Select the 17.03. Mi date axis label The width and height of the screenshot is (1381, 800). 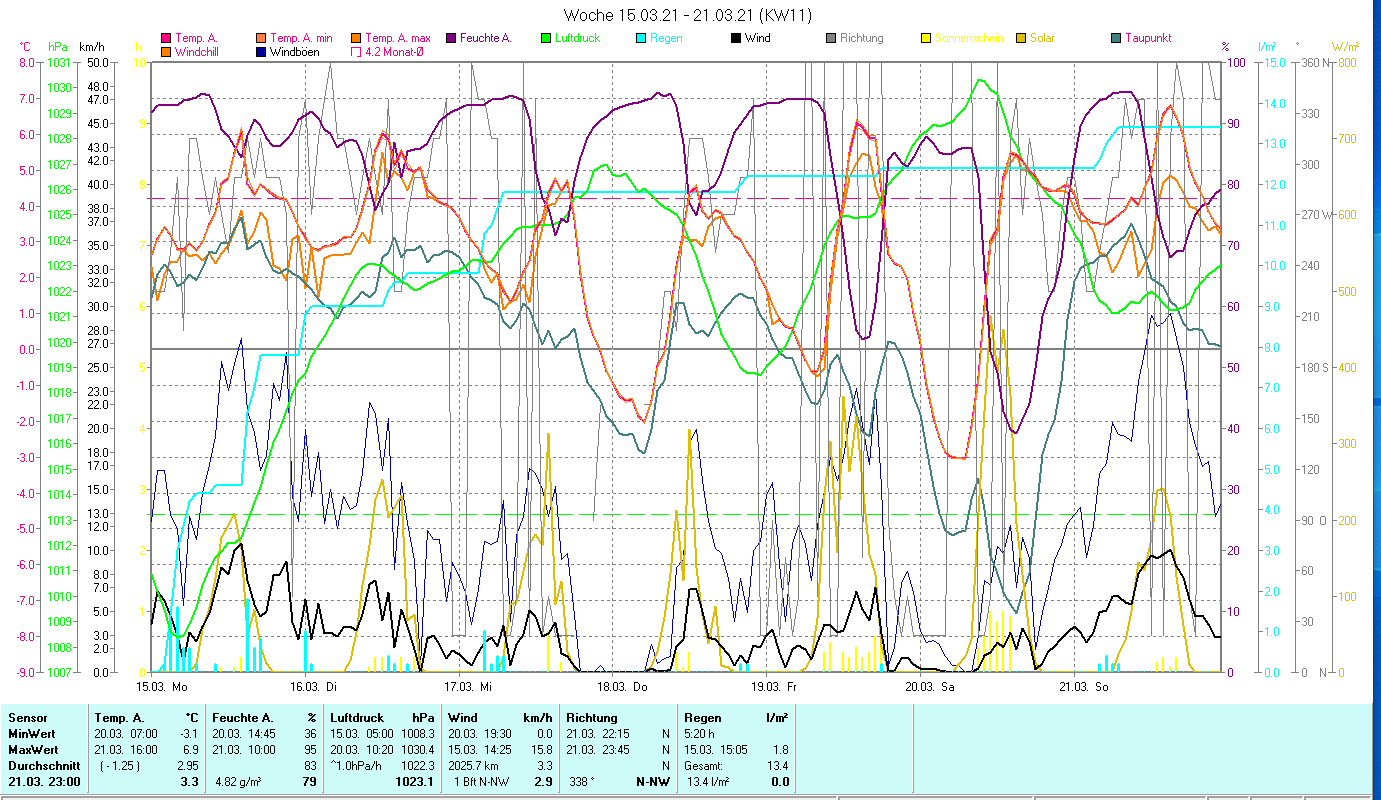[x=468, y=687]
